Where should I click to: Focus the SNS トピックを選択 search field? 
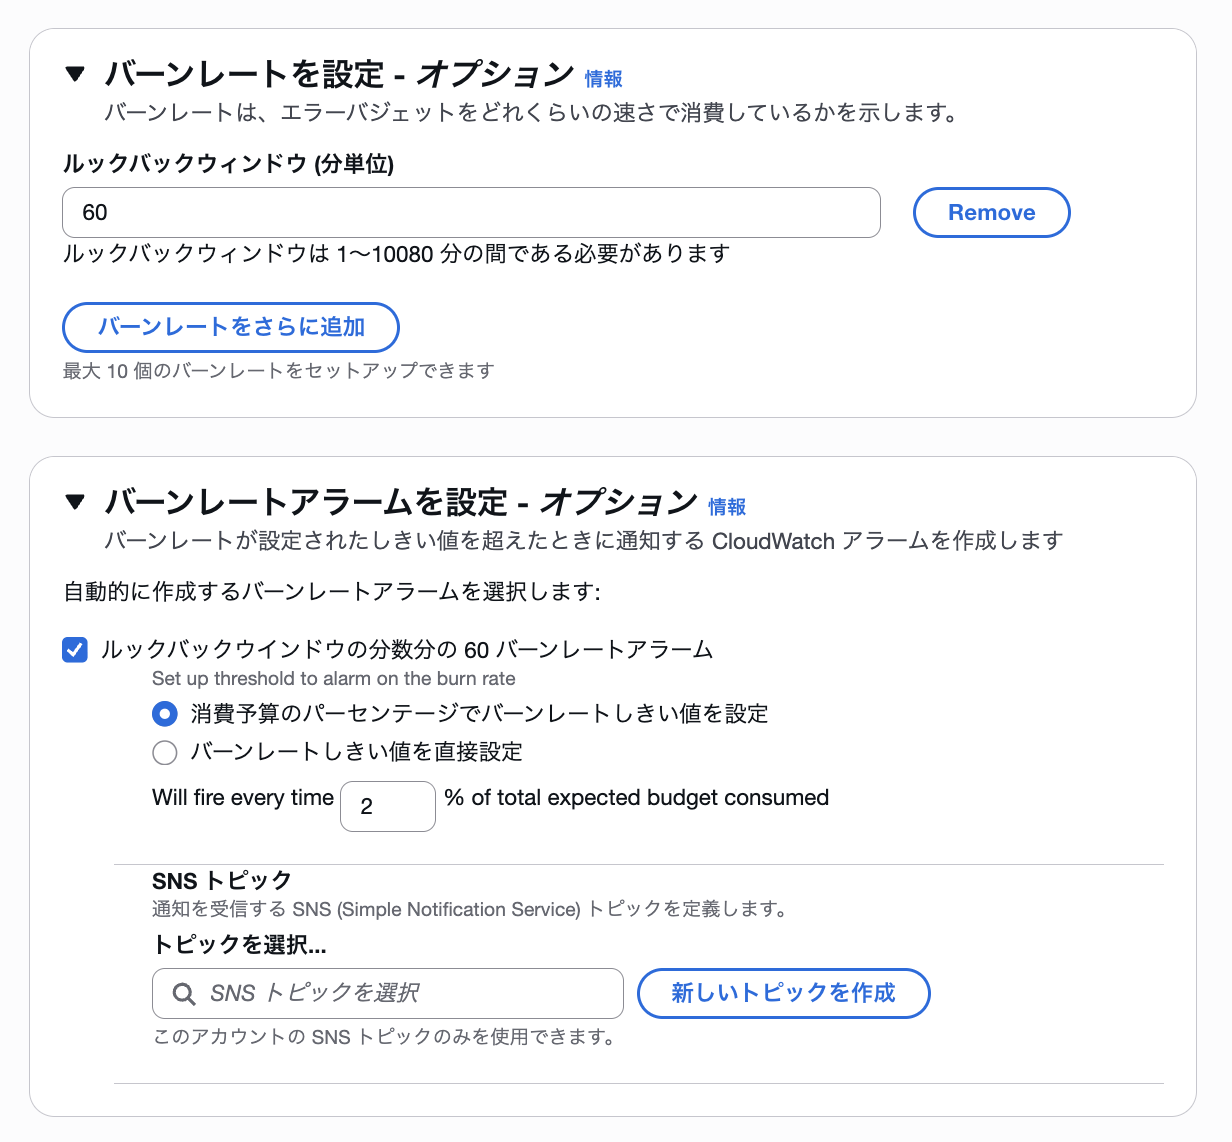click(x=387, y=993)
